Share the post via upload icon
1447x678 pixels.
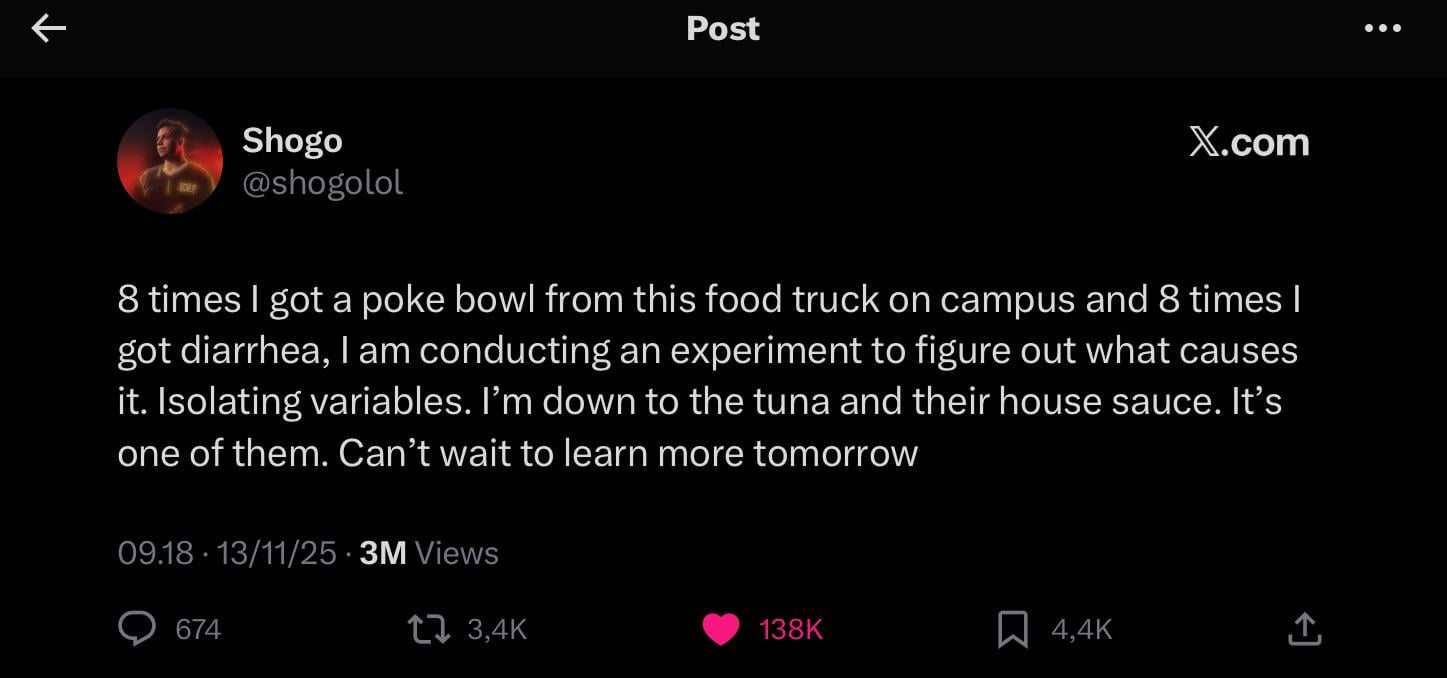click(1304, 629)
